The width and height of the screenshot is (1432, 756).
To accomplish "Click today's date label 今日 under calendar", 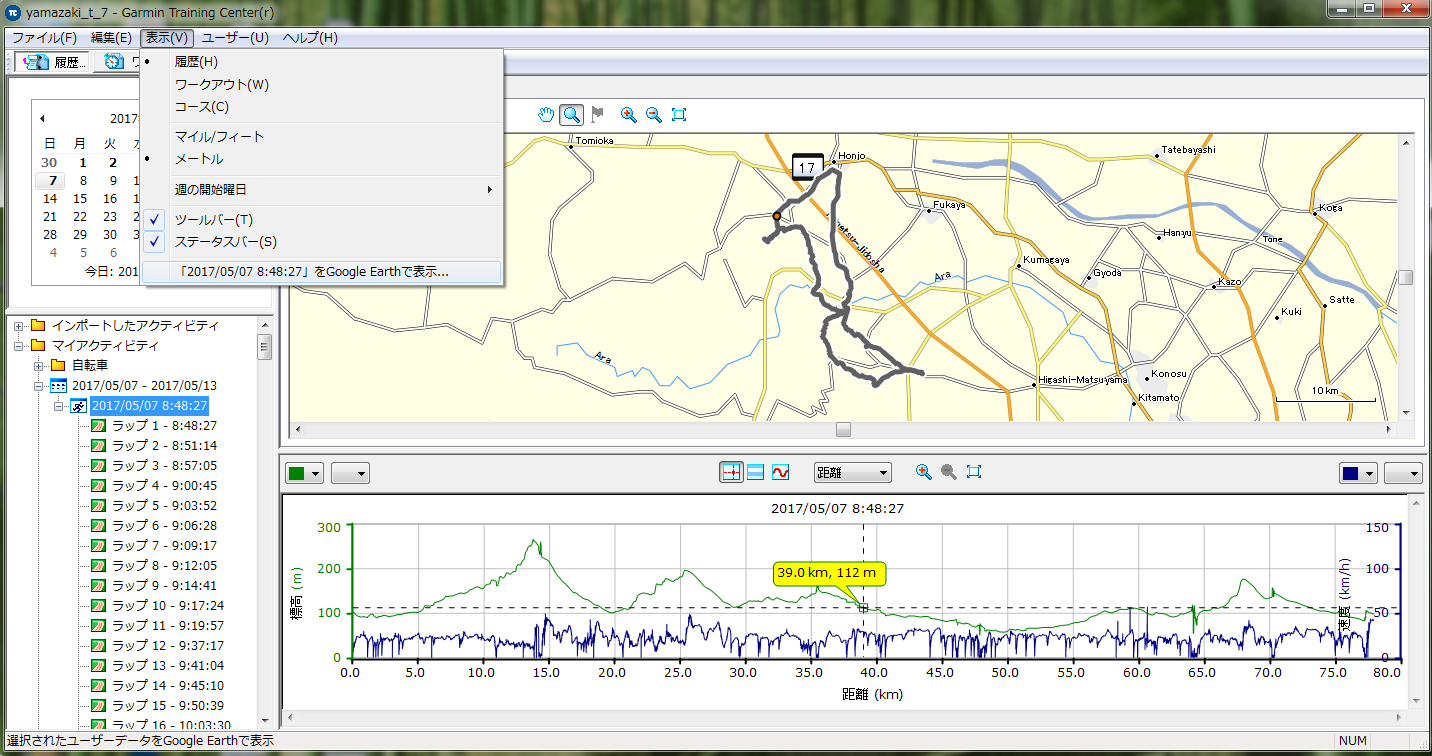I will tap(112, 271).
